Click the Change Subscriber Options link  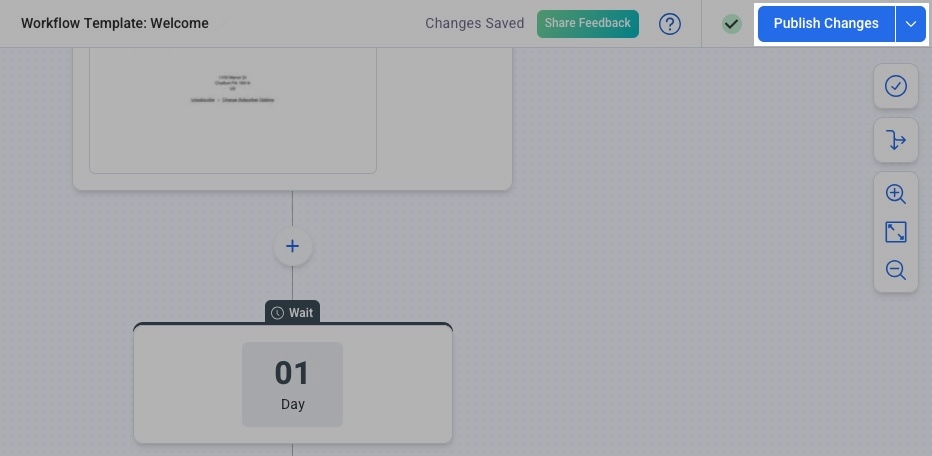pos(247,100)
